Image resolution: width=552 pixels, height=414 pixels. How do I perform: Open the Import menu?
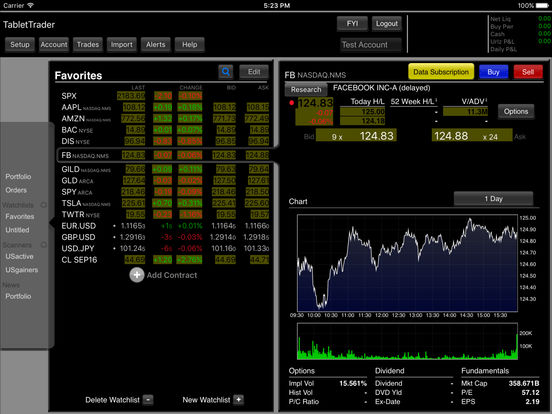pos(121,45)
